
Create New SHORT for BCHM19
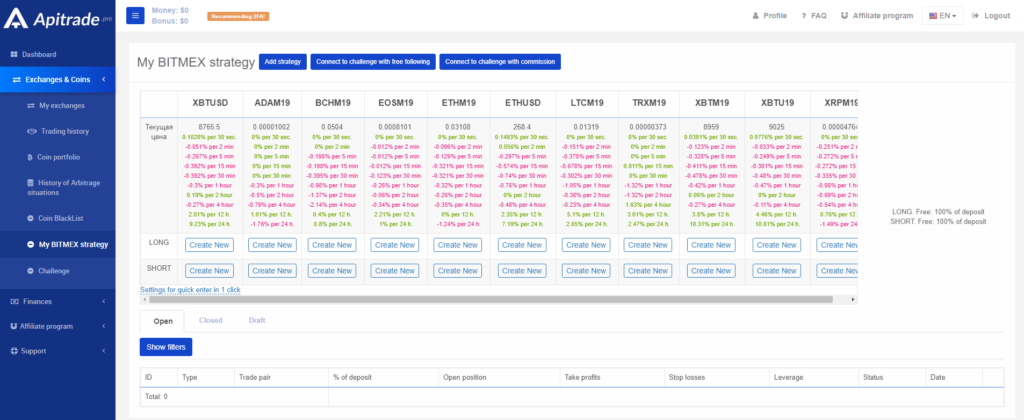pyautogui.click(x=332, y=270)
